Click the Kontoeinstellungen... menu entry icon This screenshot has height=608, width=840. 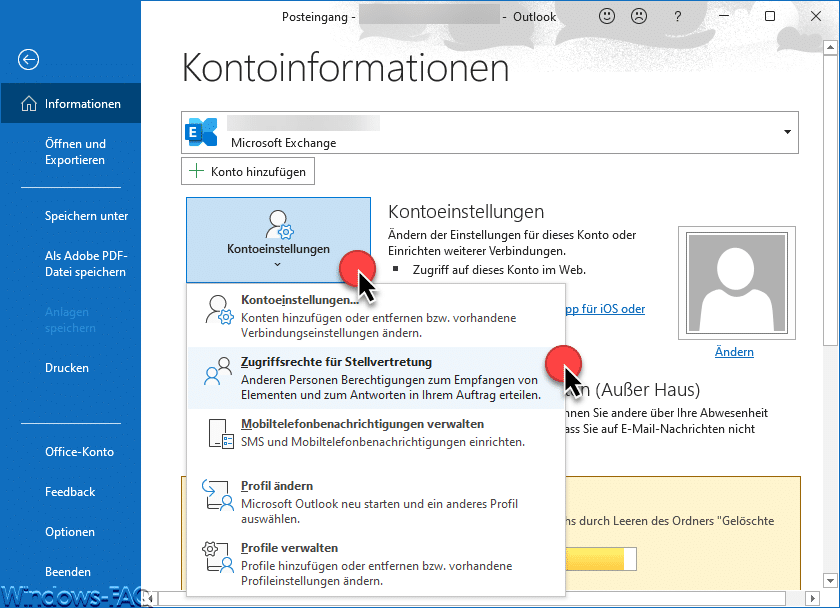219,310
